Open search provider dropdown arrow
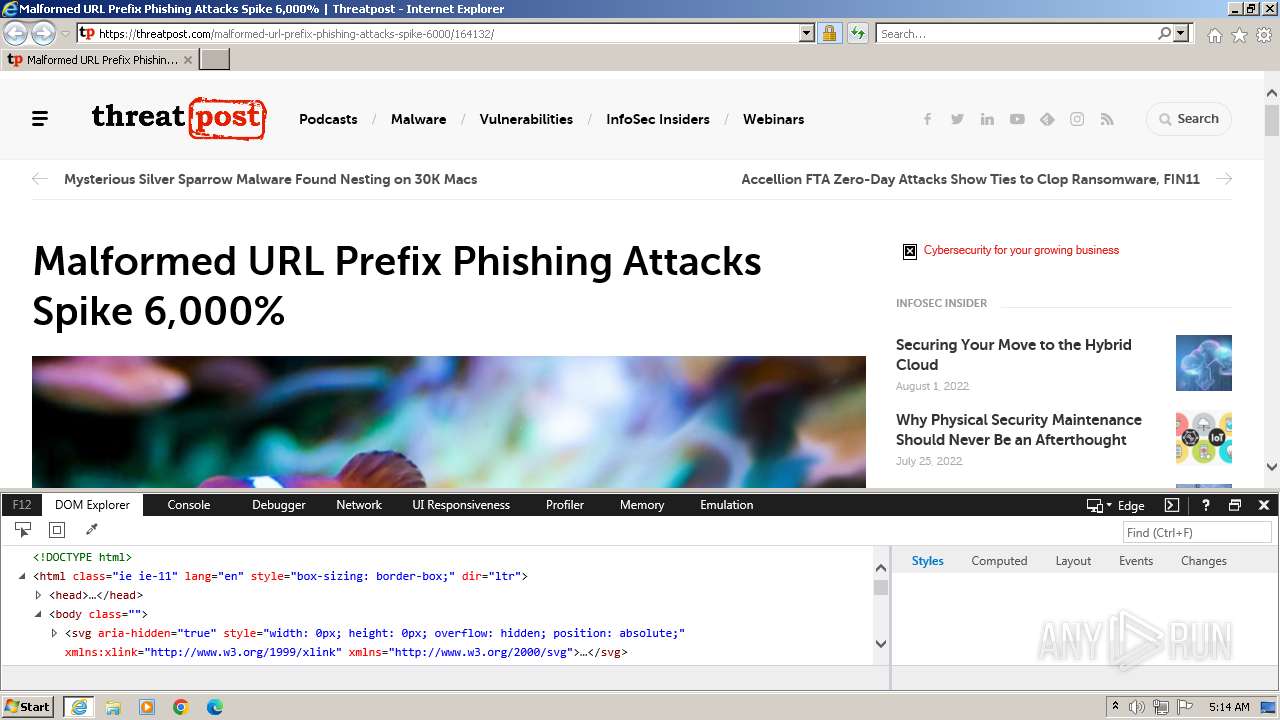 pos(1181,33)
